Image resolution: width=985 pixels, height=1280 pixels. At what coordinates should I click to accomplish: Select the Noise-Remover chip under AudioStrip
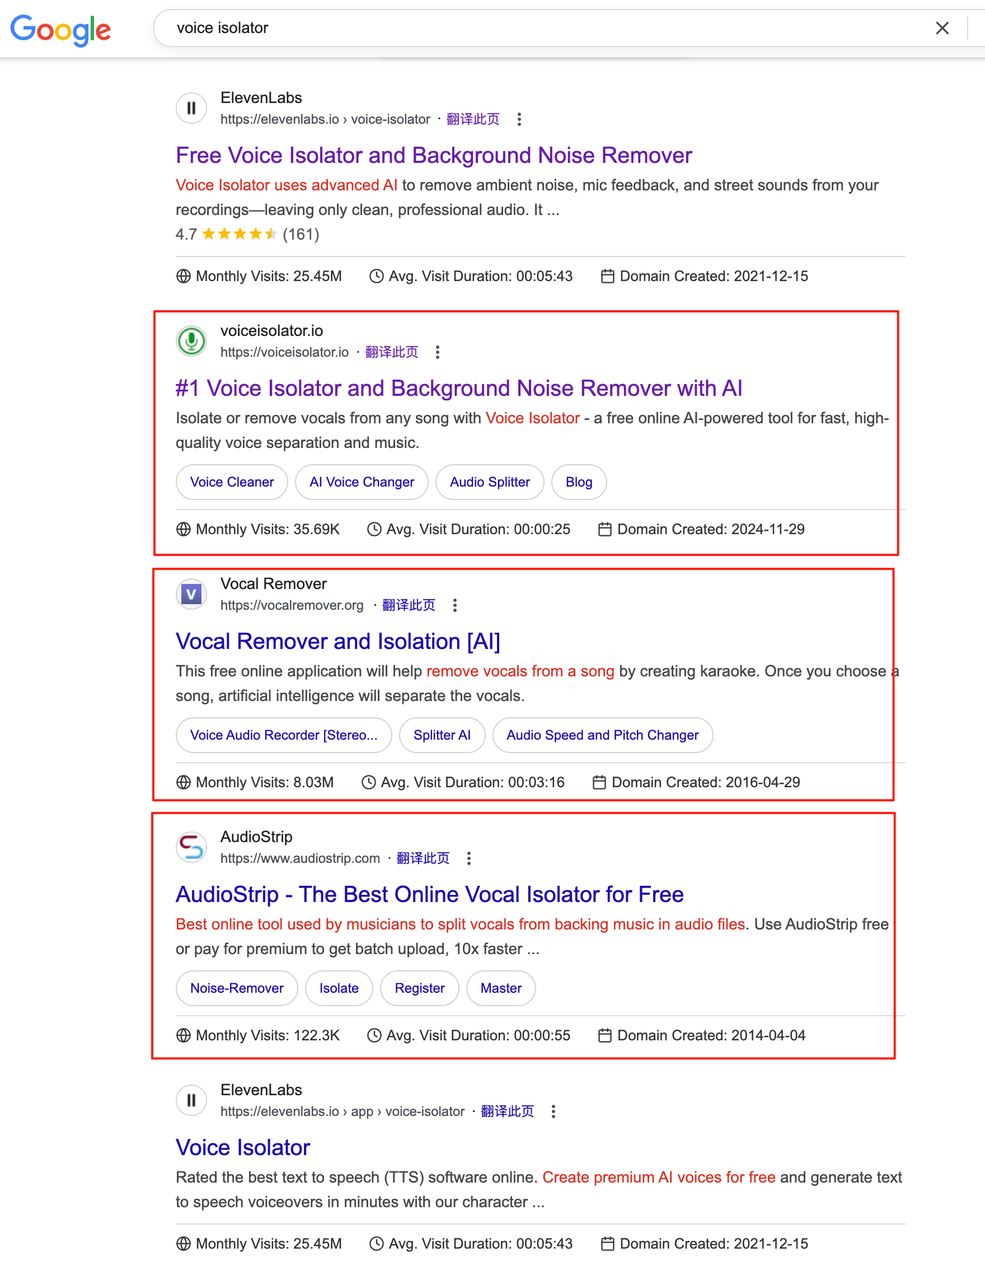pyautogui.click(x=237, y=988)
